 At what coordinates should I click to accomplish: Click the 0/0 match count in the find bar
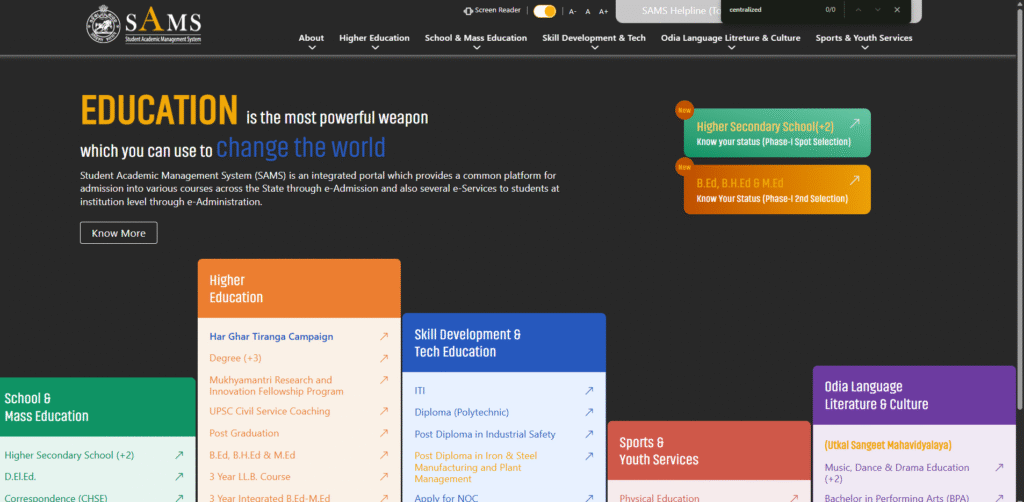[830, 10]
